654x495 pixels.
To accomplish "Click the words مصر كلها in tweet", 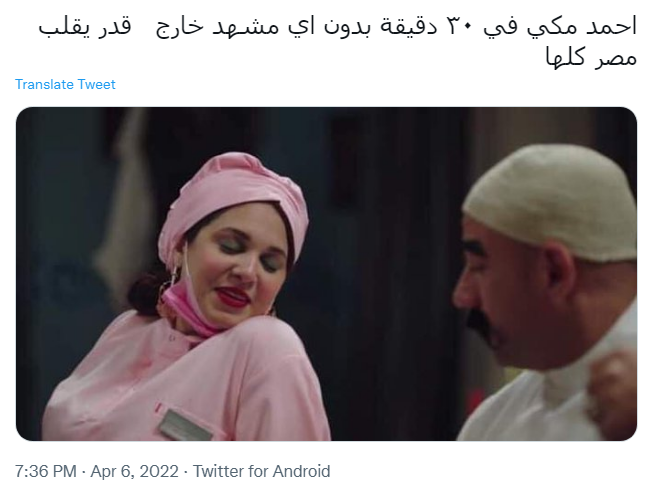I will (x=591, y=57).
